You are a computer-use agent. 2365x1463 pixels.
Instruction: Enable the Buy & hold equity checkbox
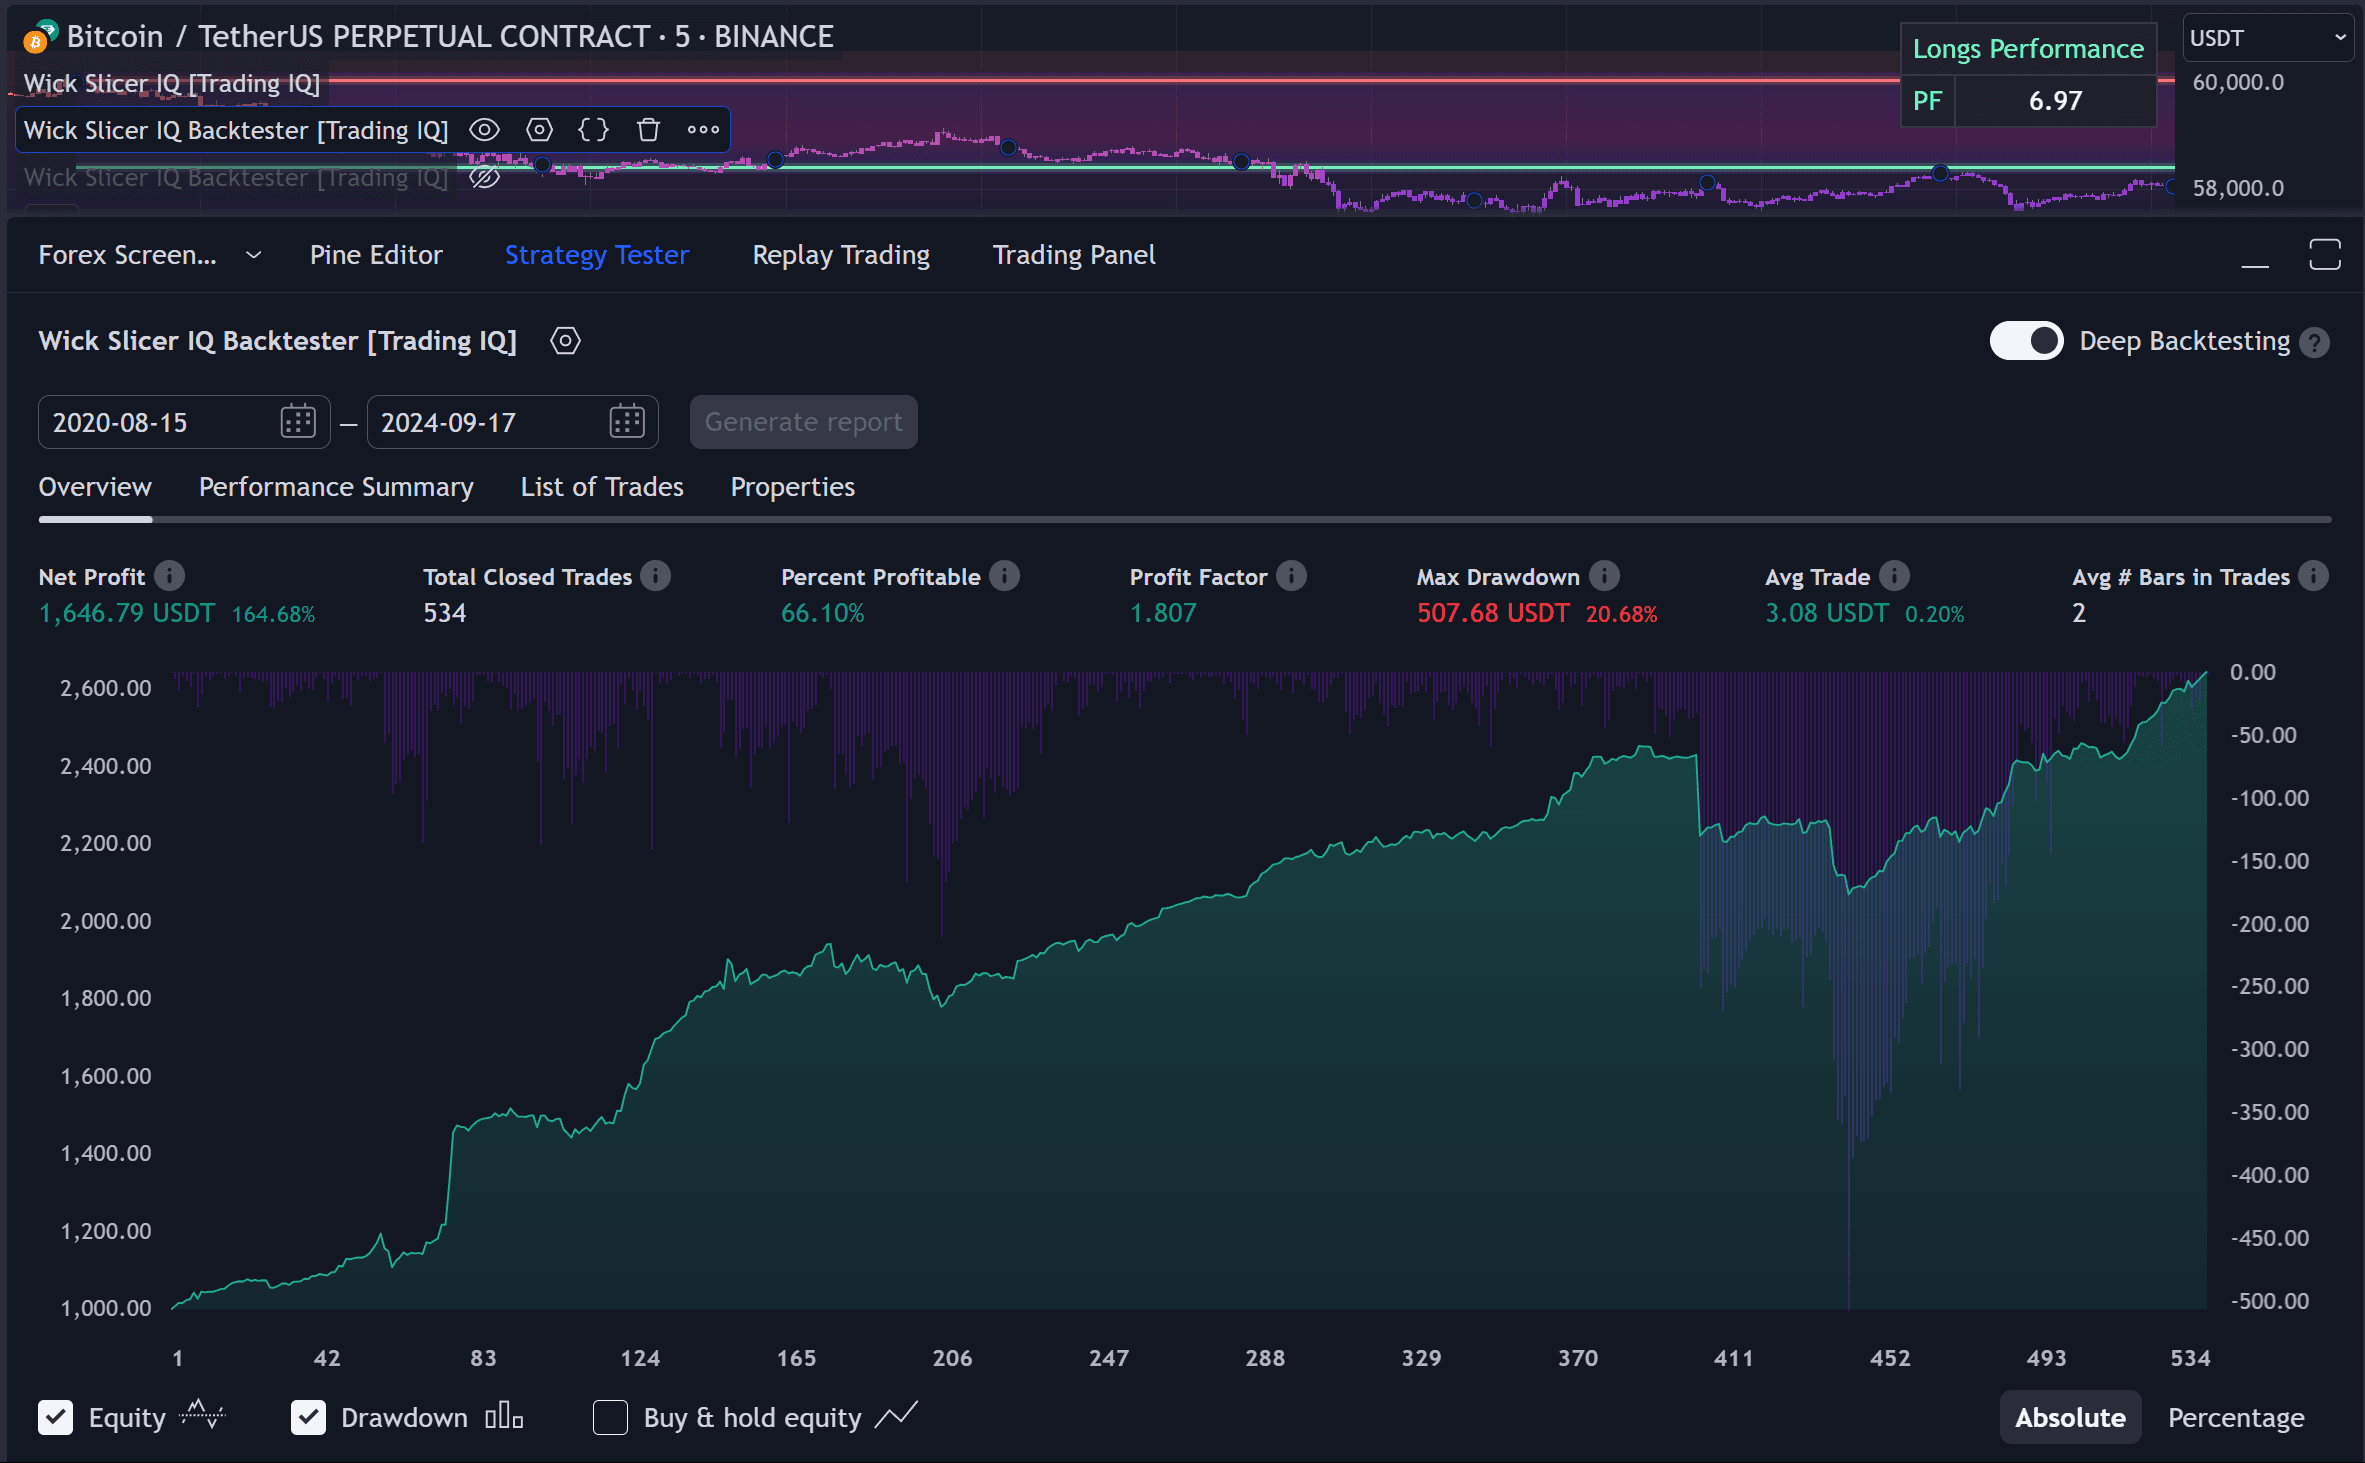point(610,1417)
